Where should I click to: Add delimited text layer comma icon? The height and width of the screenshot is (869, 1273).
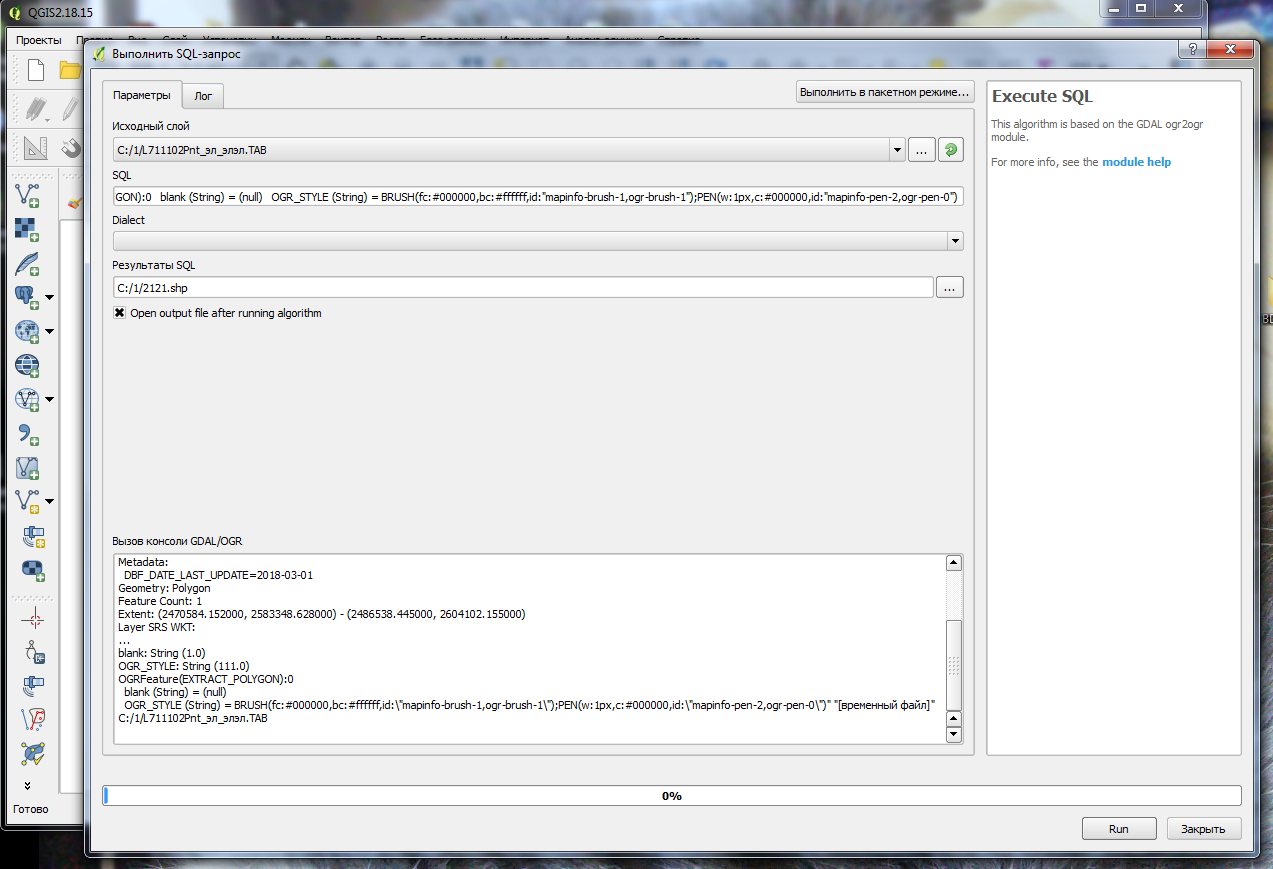(27, 433)
